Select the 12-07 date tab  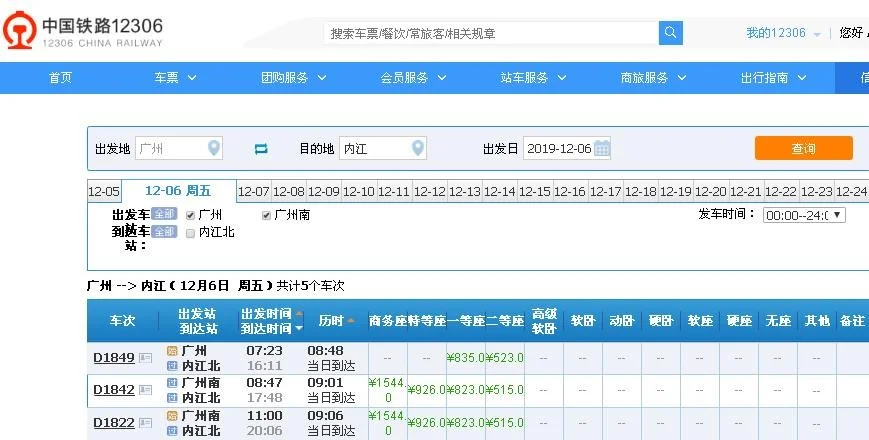pos(253,192)
